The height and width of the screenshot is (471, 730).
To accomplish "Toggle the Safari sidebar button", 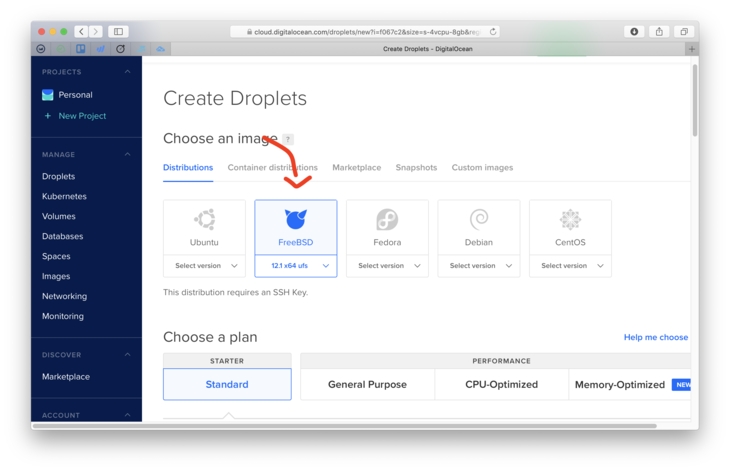I will coord(118,32).
